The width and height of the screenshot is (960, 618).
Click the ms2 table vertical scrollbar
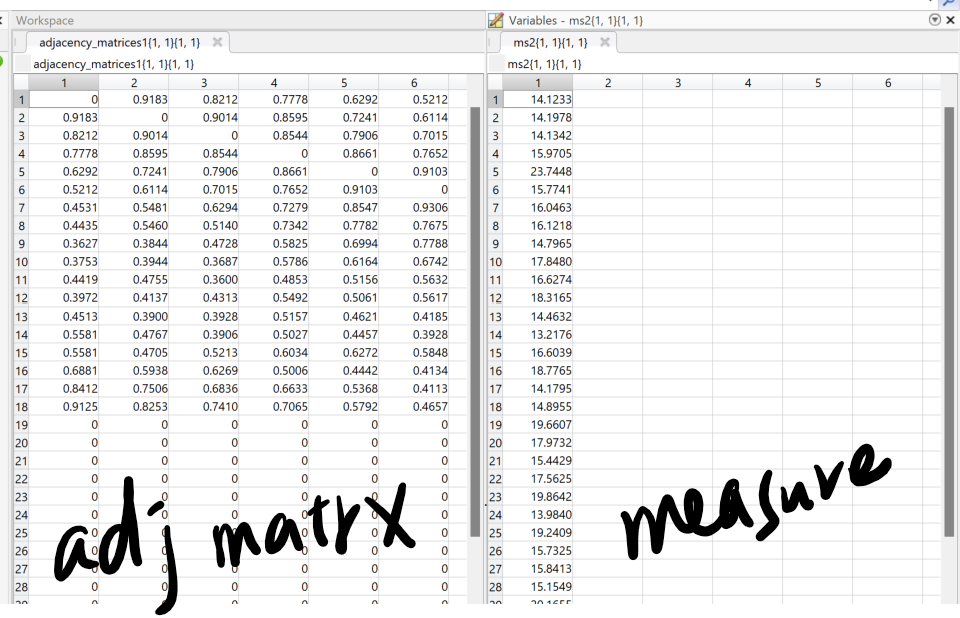(x=949, y=300)
